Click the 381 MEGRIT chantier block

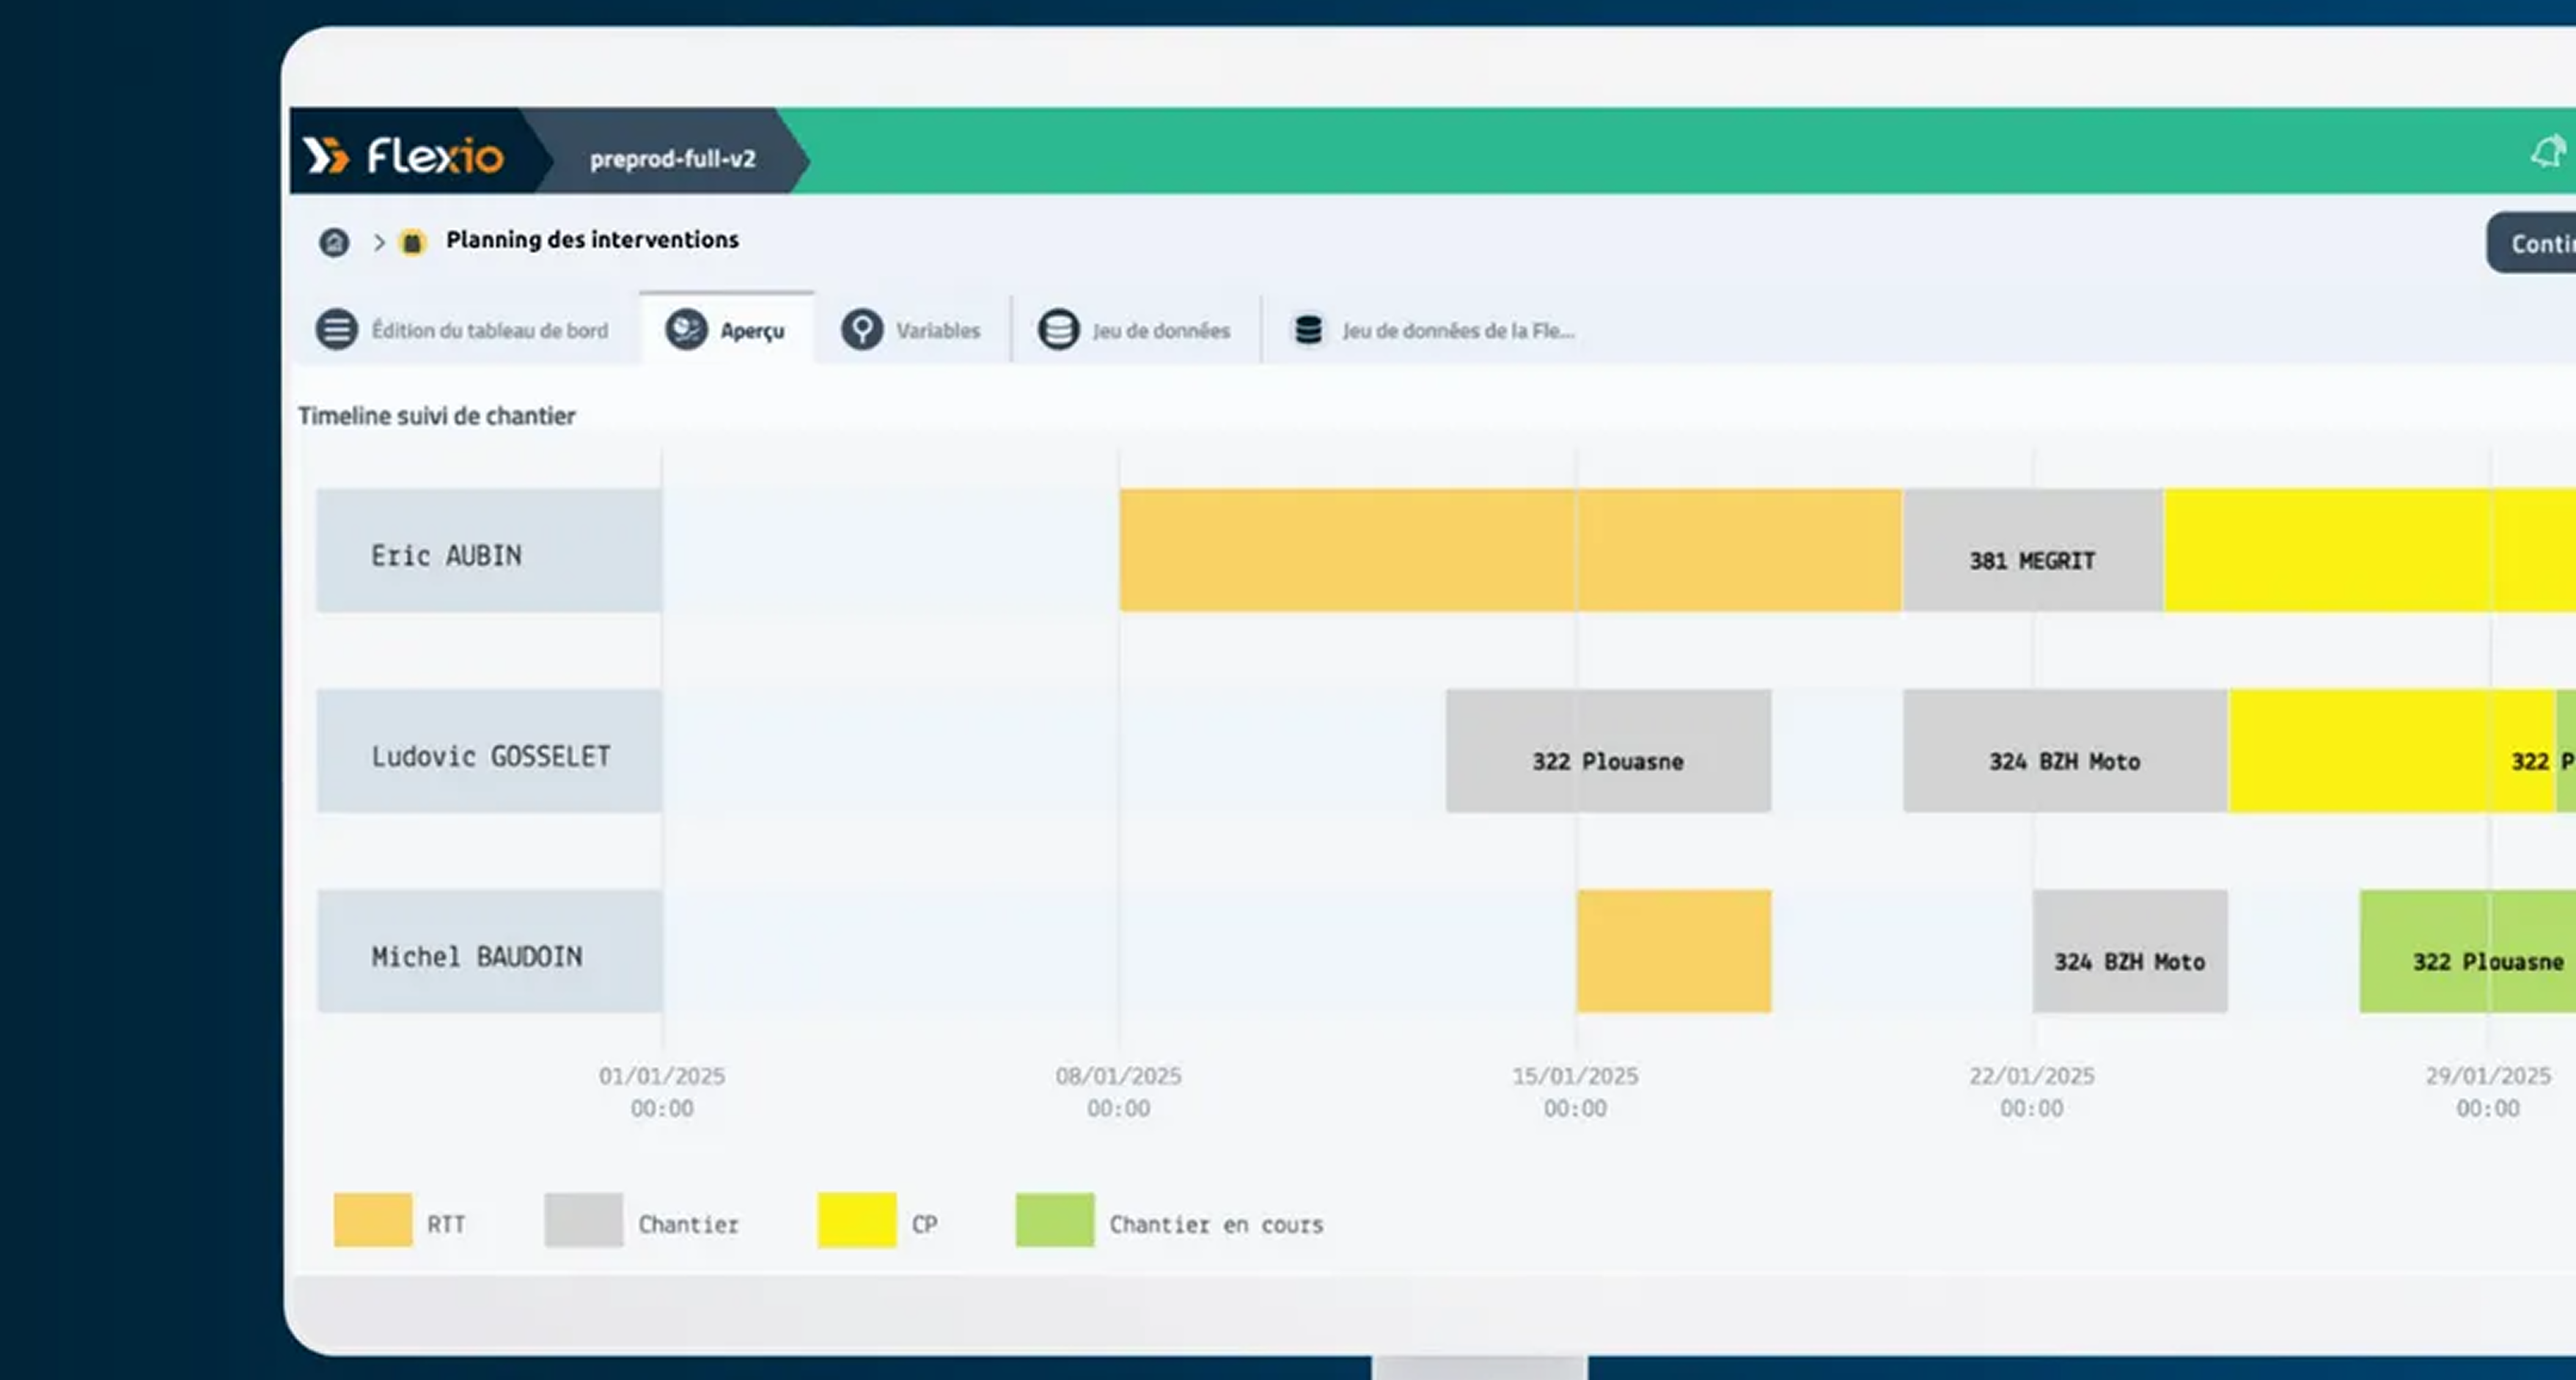[2033, 550]
